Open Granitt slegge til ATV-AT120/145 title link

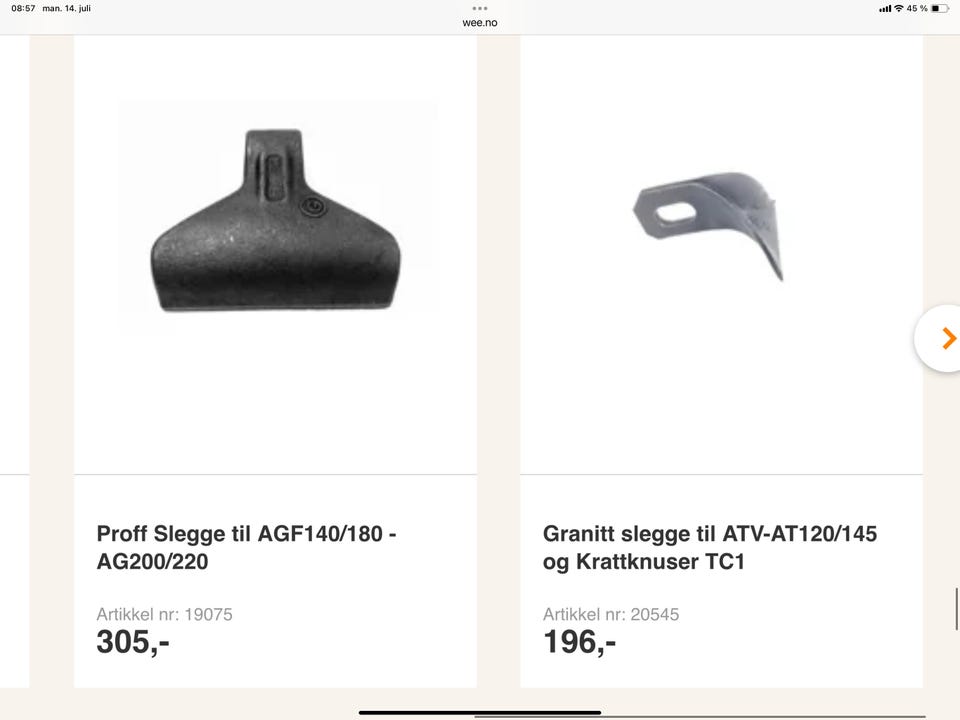pos(710,547)
